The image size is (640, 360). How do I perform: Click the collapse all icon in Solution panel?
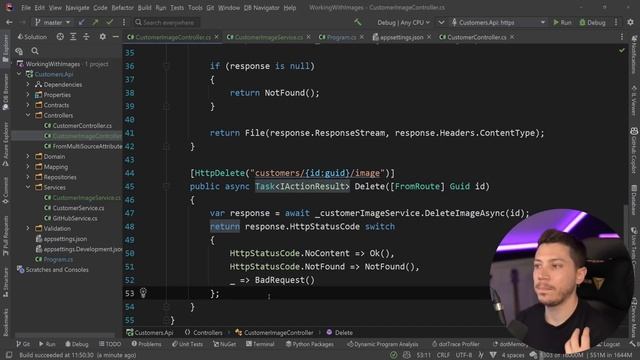[x=86, y=37]
